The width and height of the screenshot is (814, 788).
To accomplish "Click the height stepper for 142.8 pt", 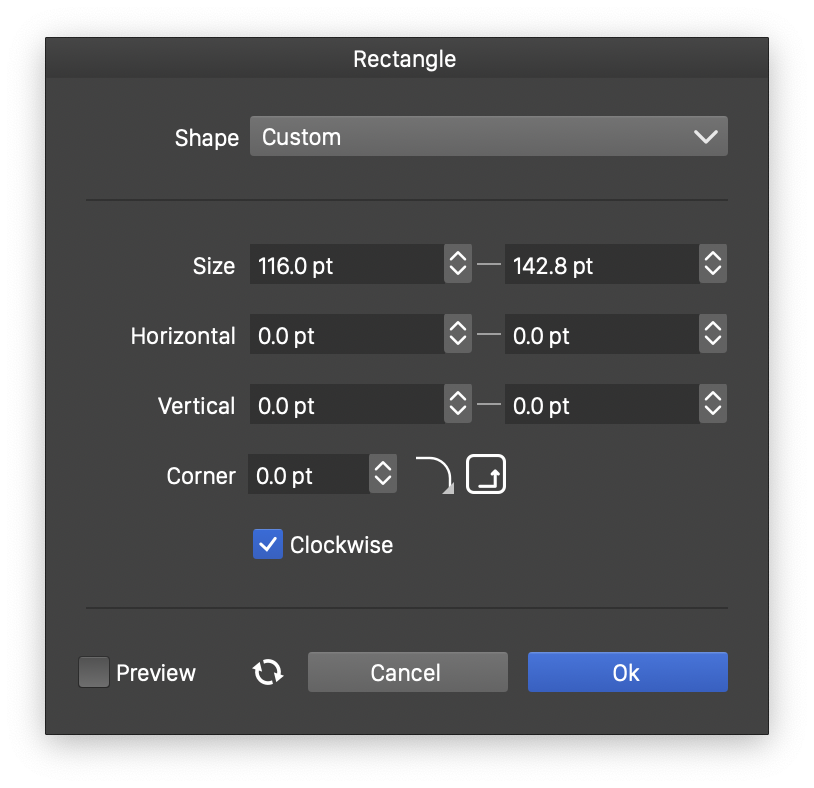I will coord(713,265).
